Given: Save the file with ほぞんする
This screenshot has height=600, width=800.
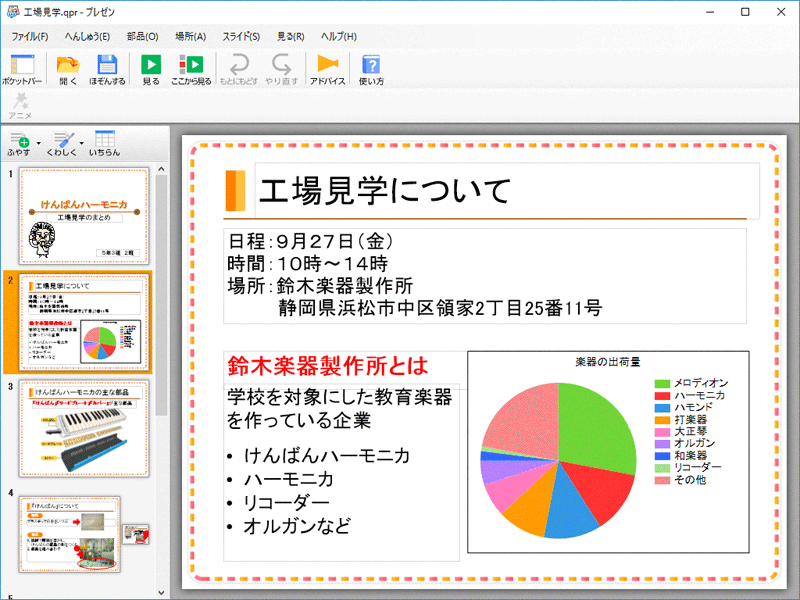Looking at the screenshot, I should pyautogui.click(x=107, y=69).
